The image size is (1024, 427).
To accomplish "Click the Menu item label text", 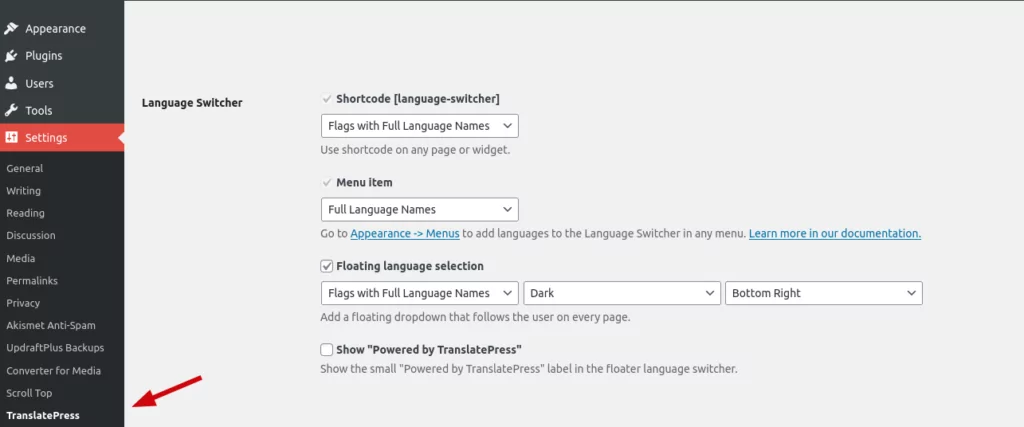I will [x=364, y=182].
